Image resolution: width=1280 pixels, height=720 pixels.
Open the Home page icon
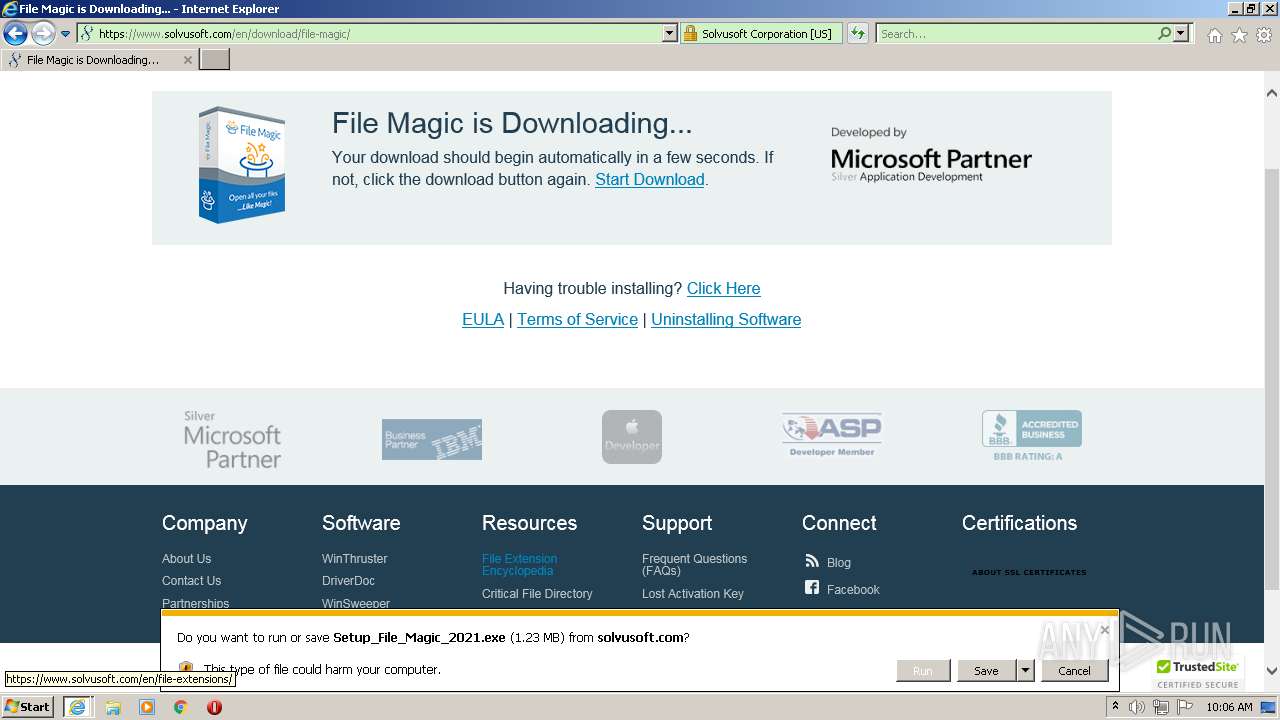[1214, 35]
